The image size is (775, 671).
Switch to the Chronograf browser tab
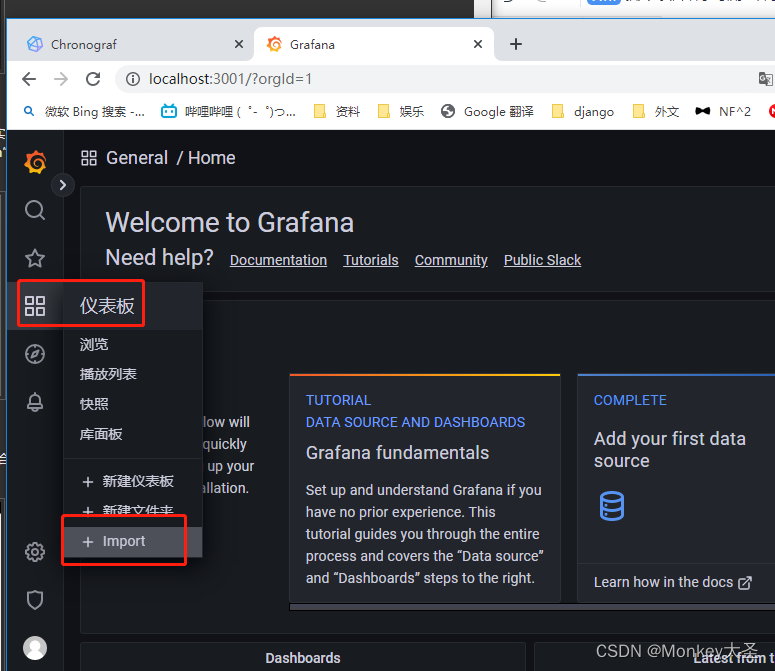[x=130, y=44]
